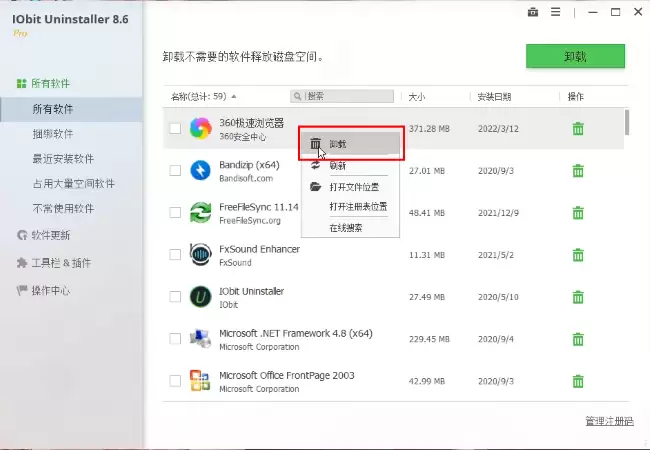Image resolution: width=650 pixels, height=450 pixels.
Task: Open the hamburger menu in title bar
Action: click(x=555, y=12)
